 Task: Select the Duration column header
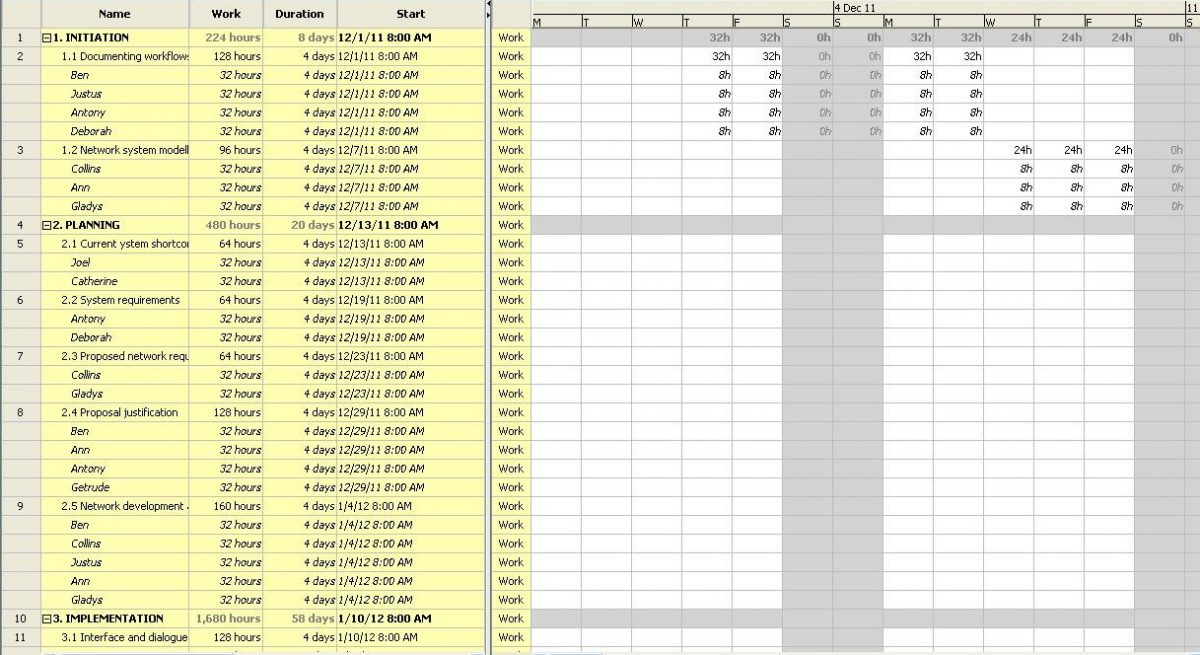(300, 14)
